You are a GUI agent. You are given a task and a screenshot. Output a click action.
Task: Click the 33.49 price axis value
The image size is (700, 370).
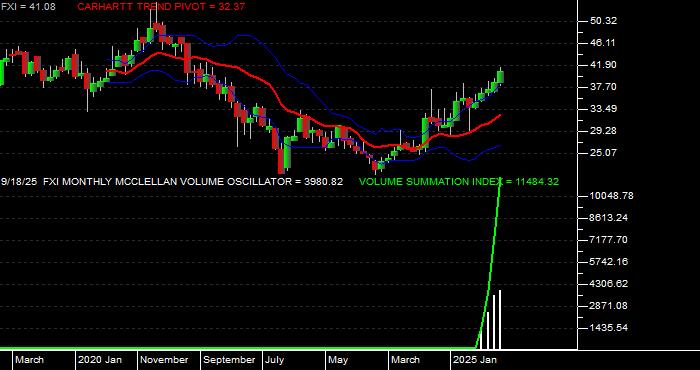coord(604,108)
